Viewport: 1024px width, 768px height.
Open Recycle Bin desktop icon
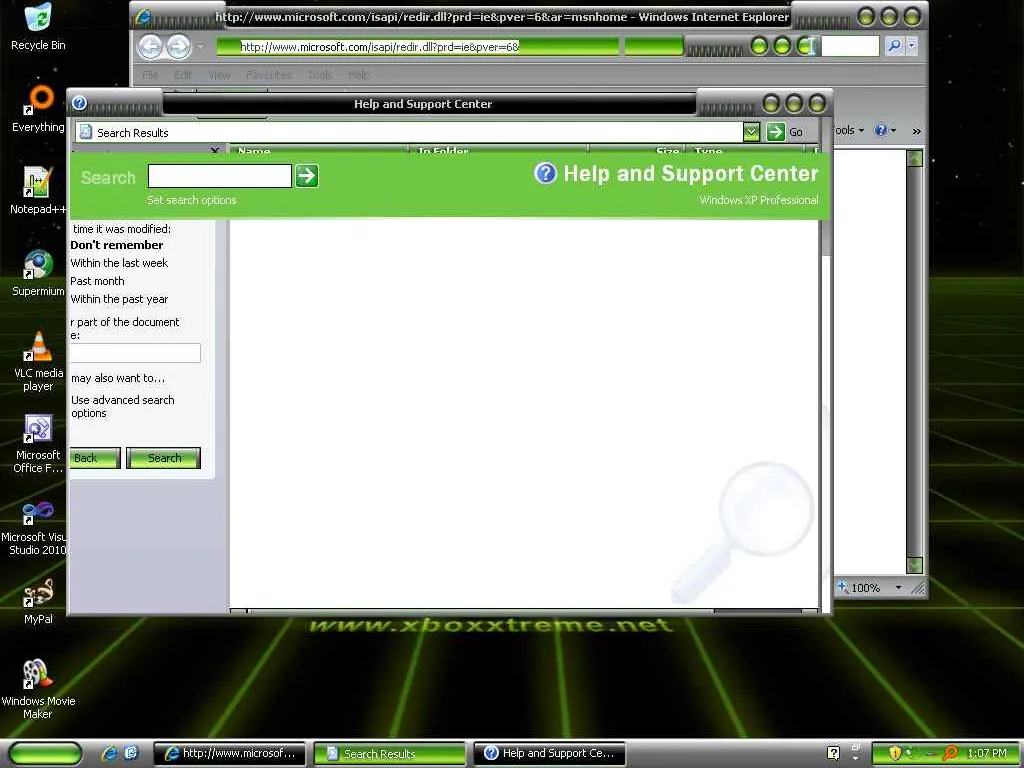click(38, 27)
